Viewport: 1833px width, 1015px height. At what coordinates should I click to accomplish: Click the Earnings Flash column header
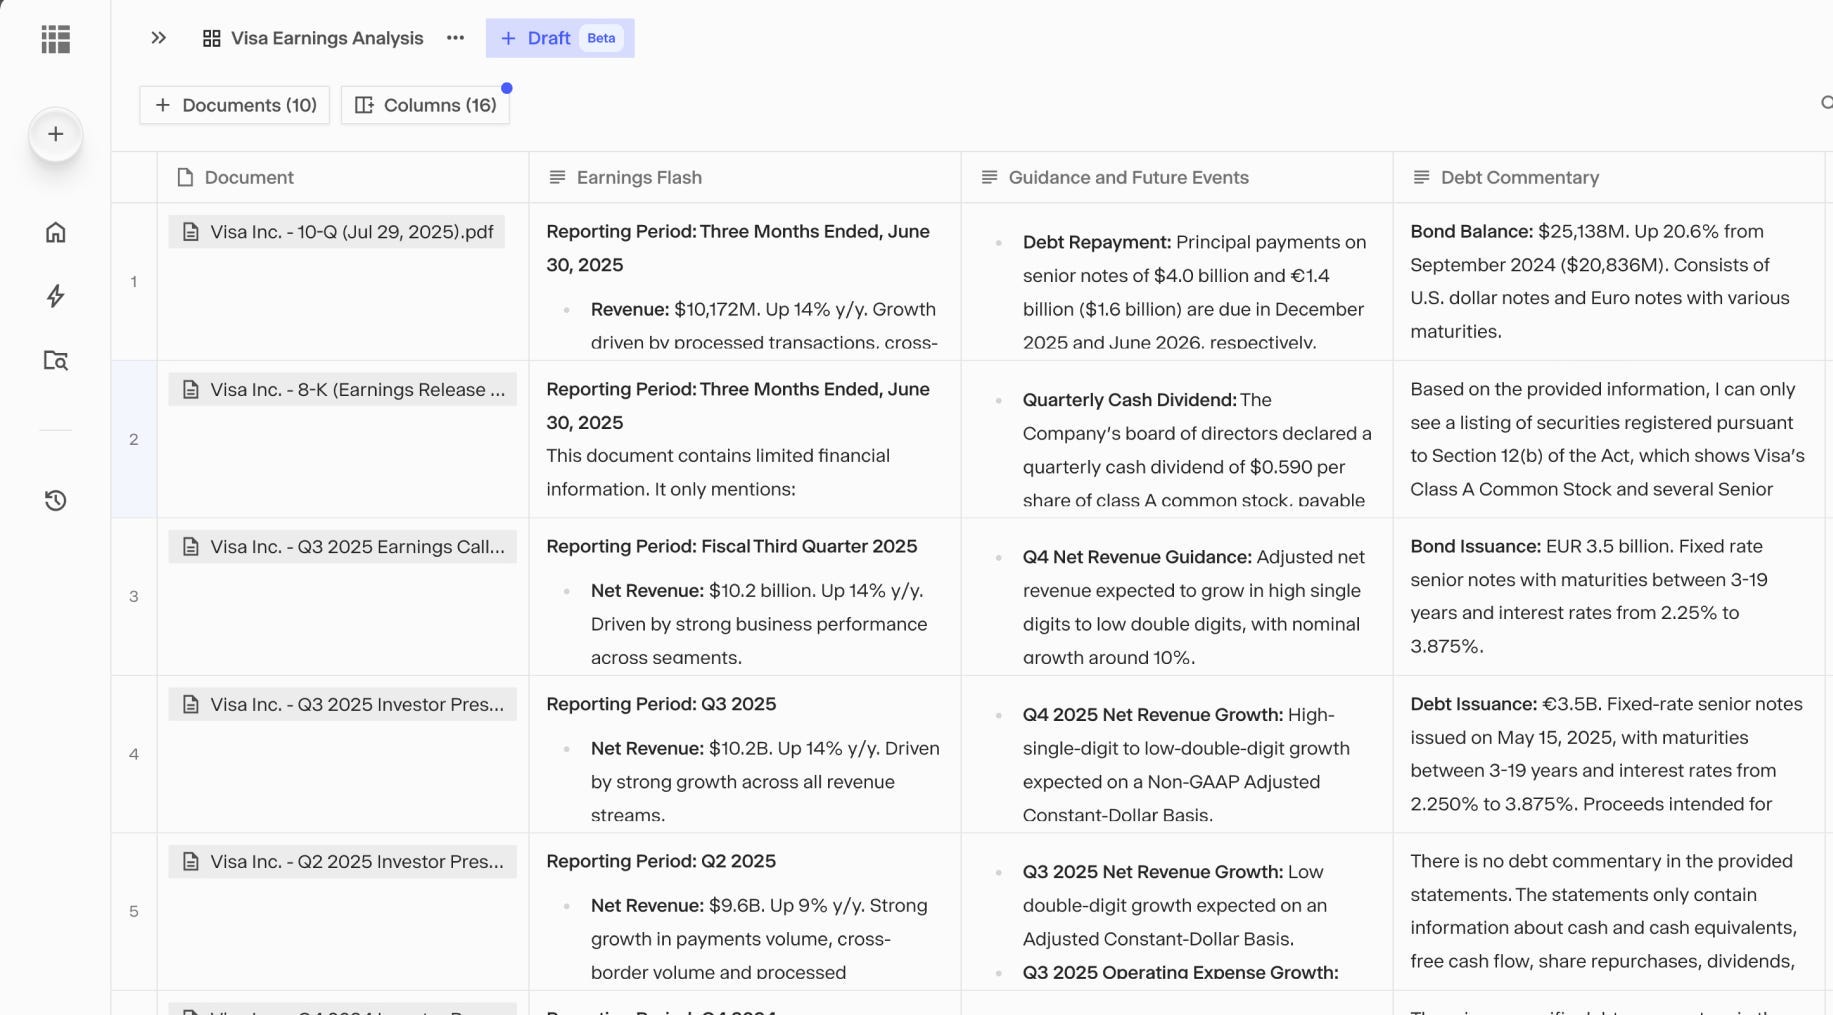point(639,177)
